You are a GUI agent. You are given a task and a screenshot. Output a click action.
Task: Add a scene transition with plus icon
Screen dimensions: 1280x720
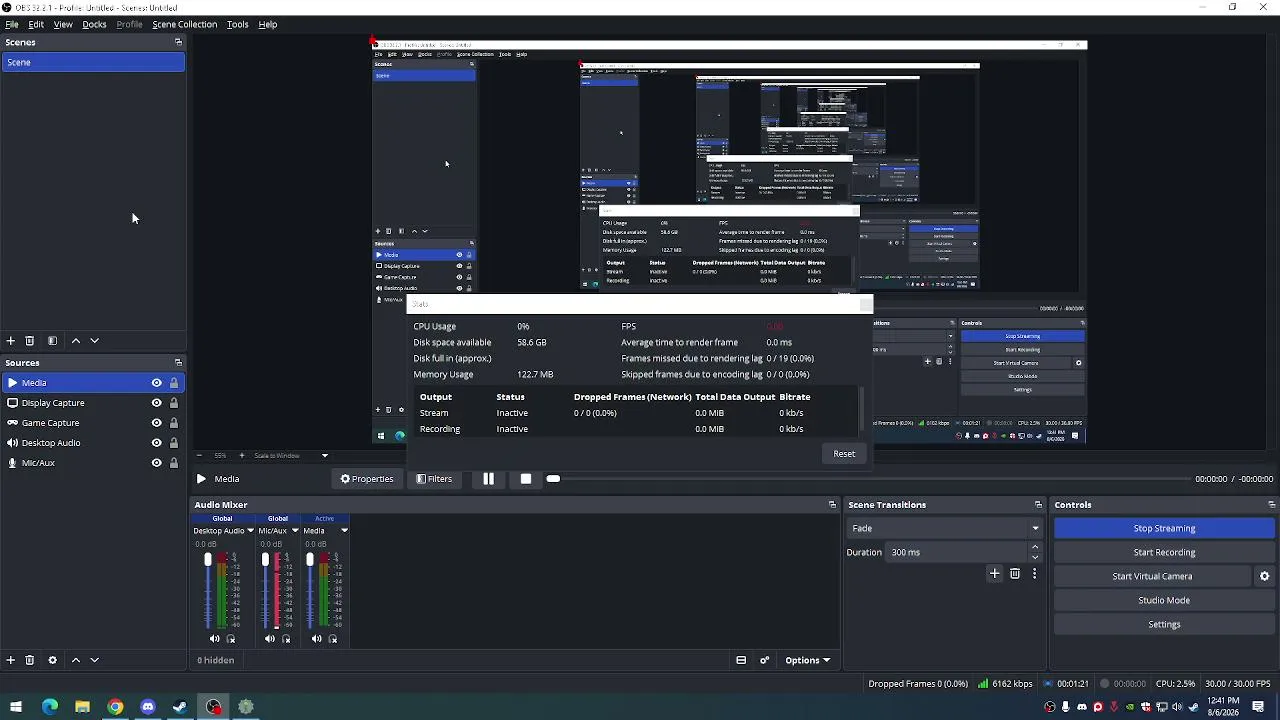[x=994, y=574]
